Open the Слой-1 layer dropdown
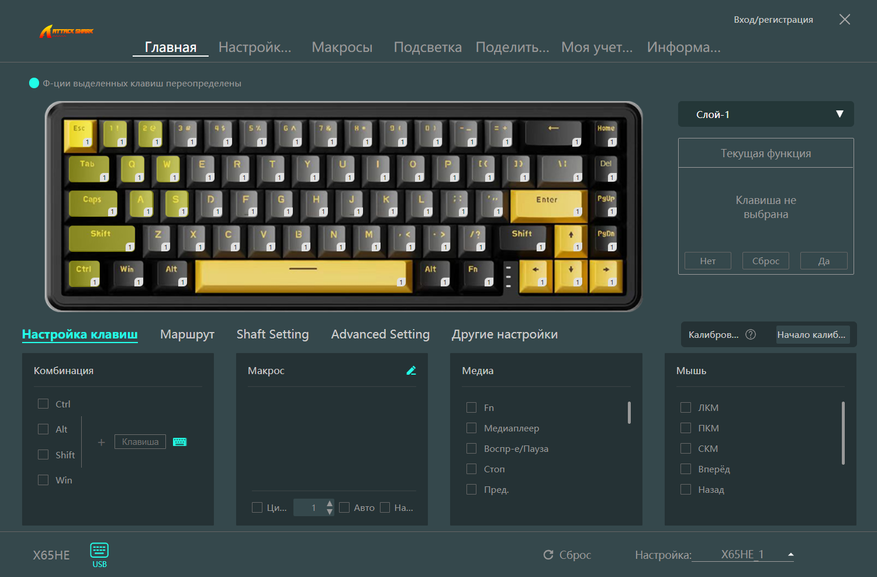877x577 pixels. (x=766, y=114)
